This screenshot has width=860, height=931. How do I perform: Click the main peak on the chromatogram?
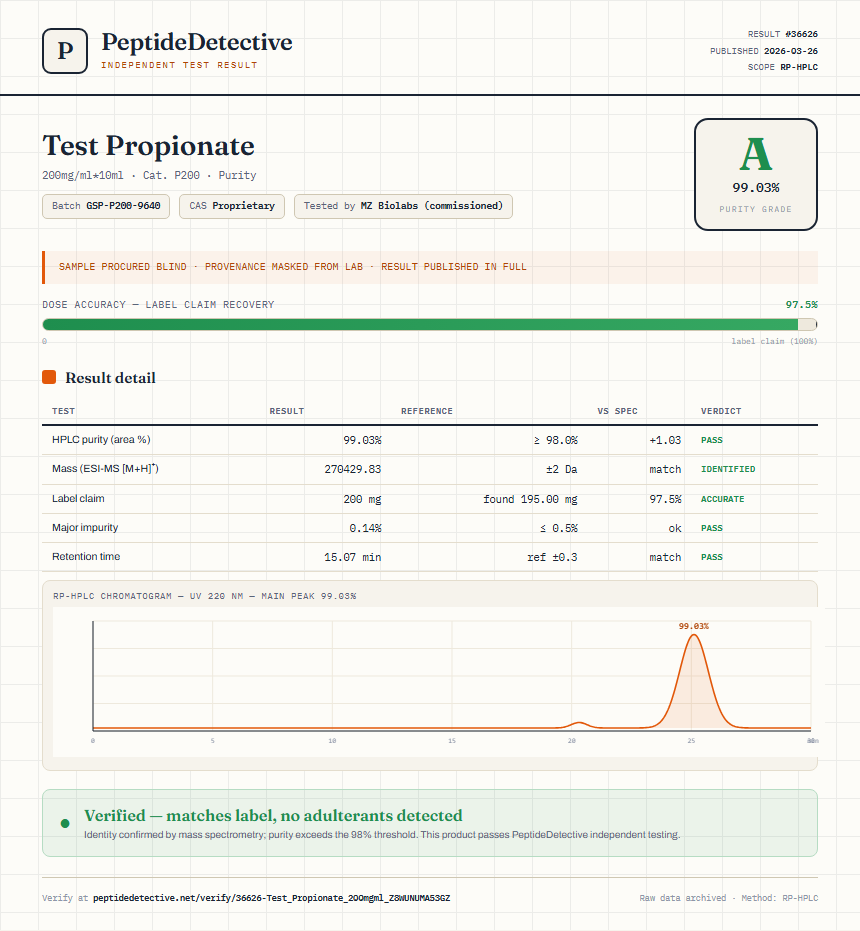point(693,683)
